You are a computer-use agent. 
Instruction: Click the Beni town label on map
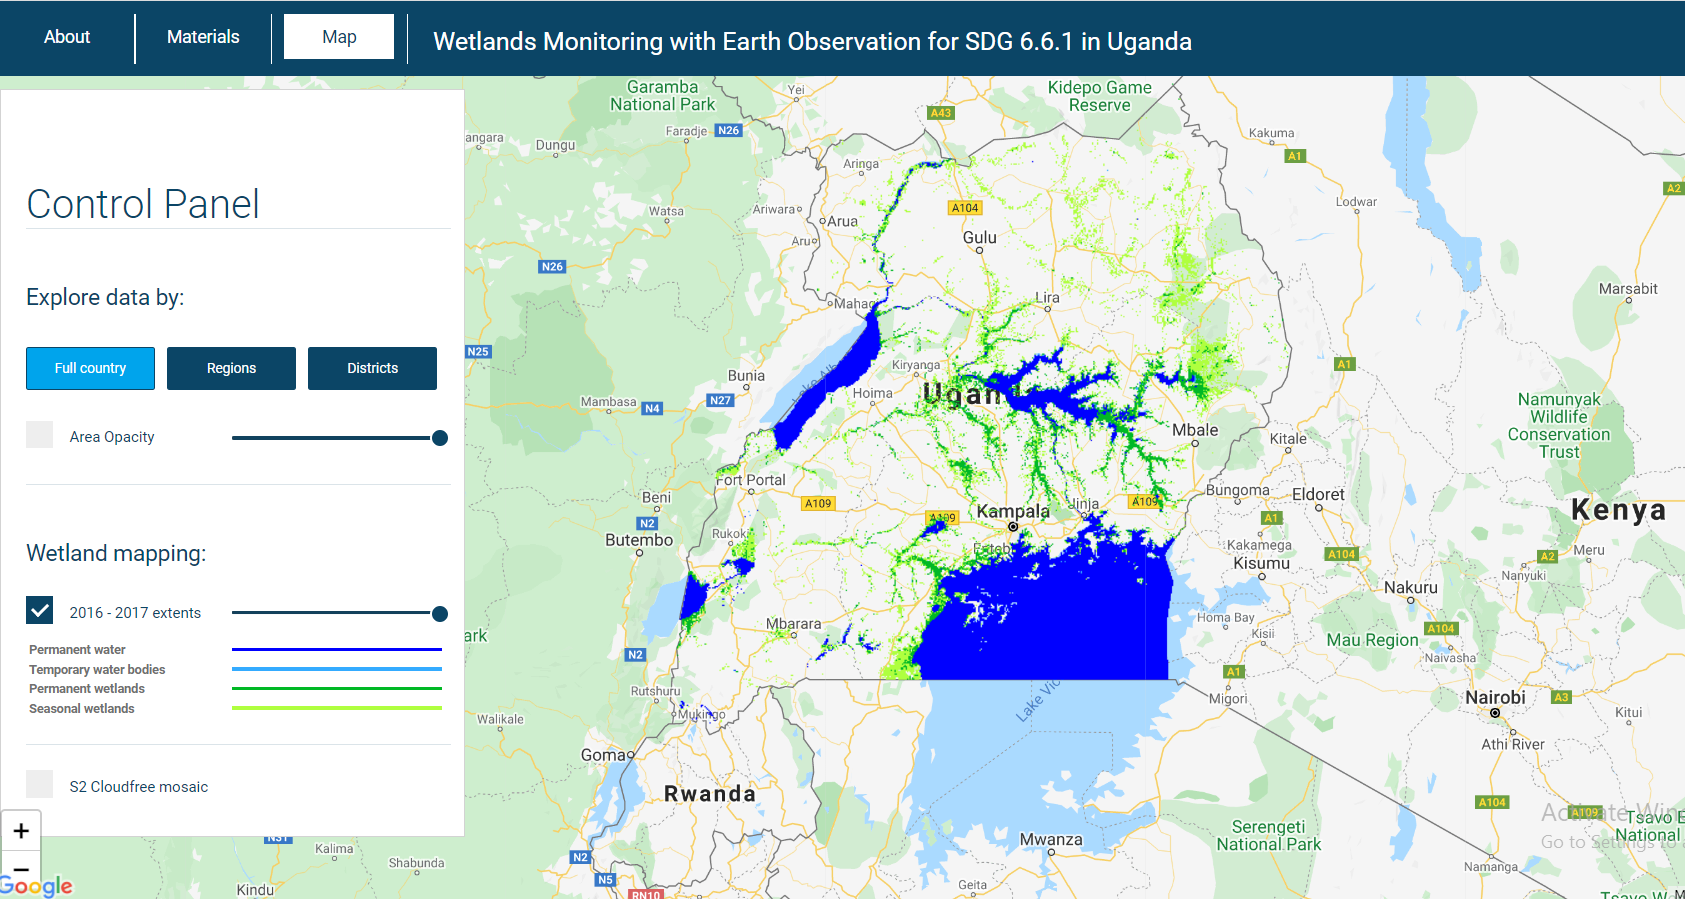tap(656, 497)
